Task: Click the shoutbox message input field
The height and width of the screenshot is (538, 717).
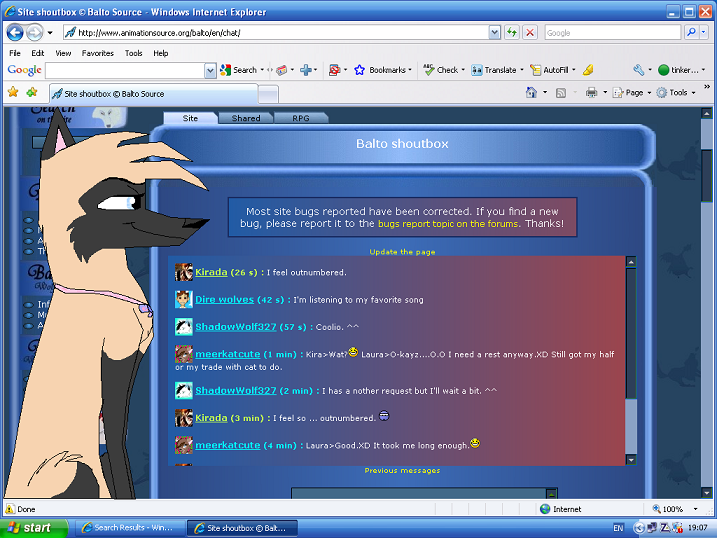Action: pyautogui.click(x=419, y=493)
